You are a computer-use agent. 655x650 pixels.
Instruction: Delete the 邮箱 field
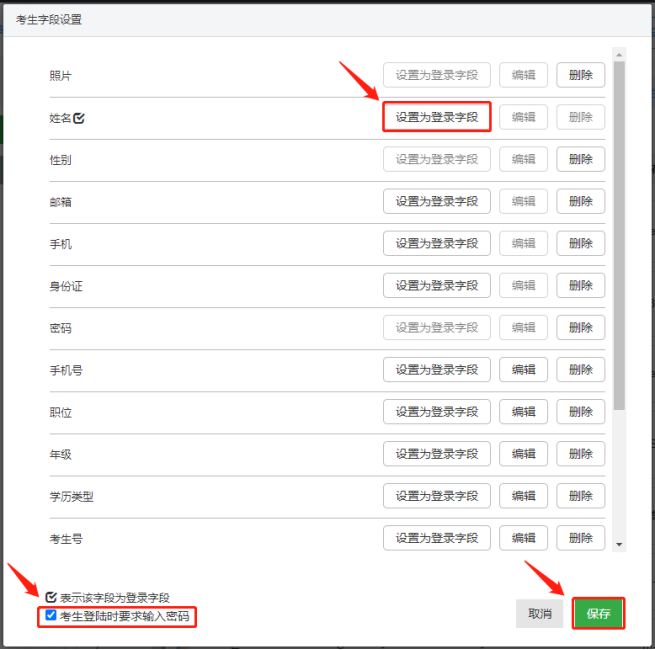[x=581, y=201]
